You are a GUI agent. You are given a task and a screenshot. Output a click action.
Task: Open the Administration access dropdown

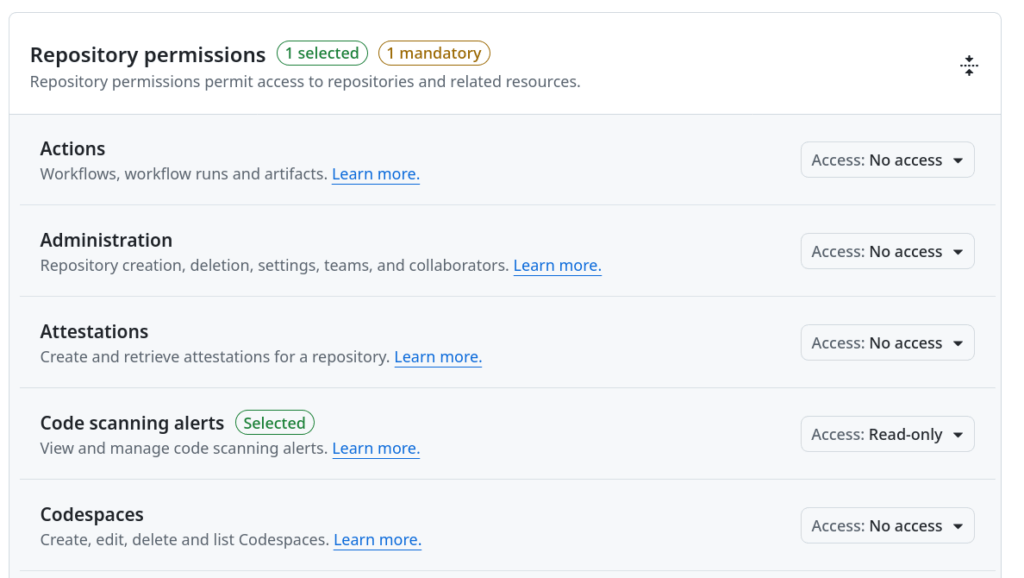tap(888, 251)
